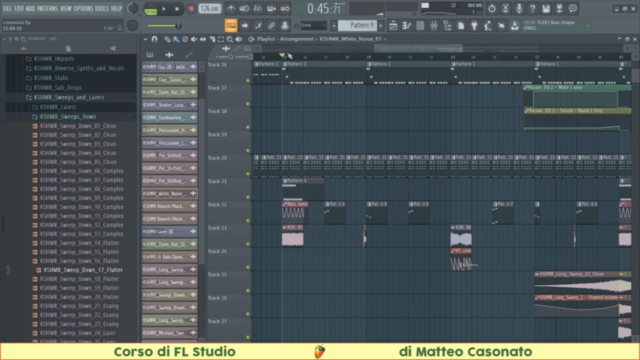Toggle the 3-2-1 countdown before recording
Screen dimensions: 640x360
[258, 9]
